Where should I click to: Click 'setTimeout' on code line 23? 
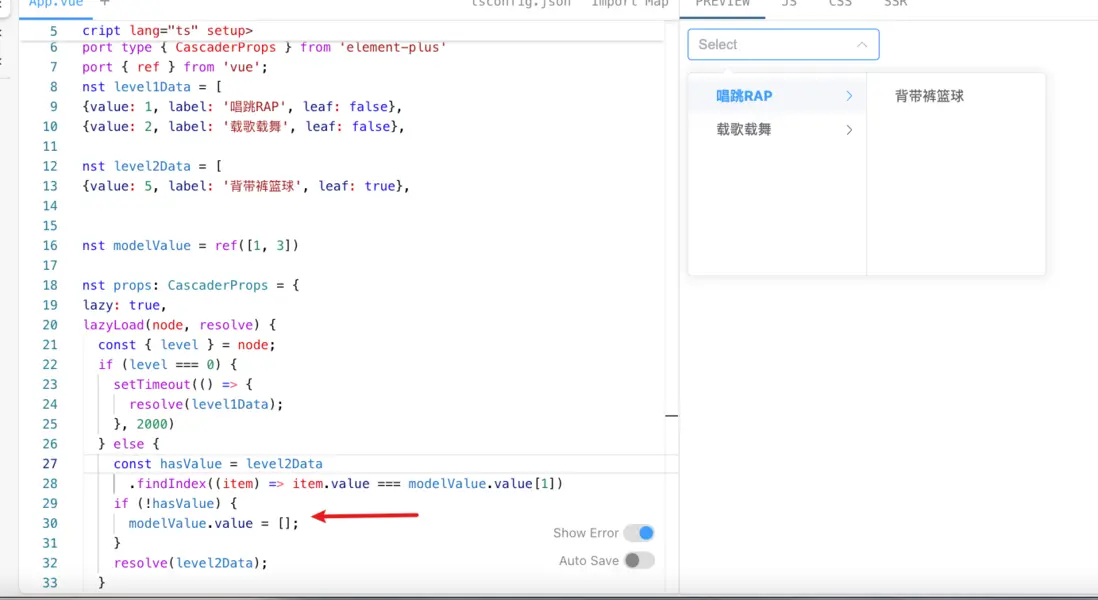(x=152, y=384)
